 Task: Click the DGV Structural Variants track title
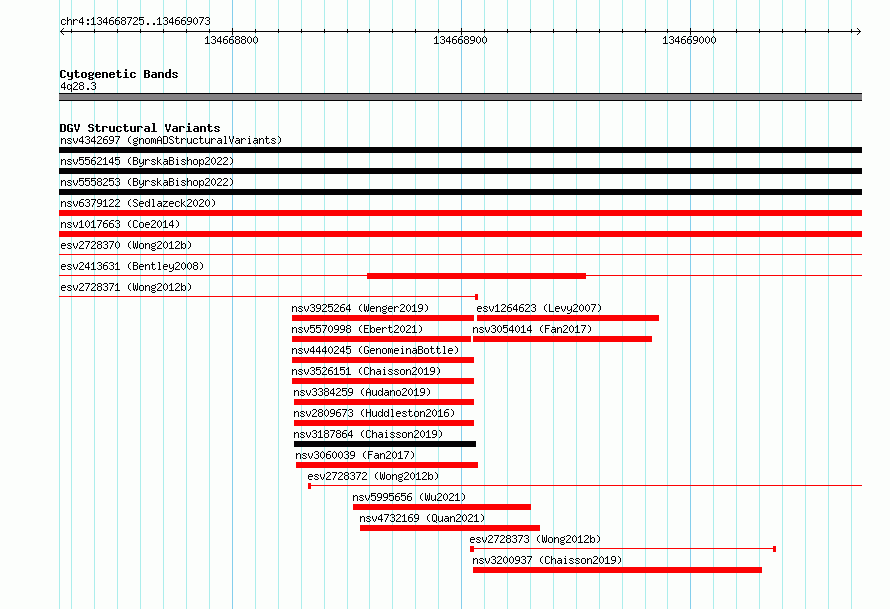click(140, 128)
